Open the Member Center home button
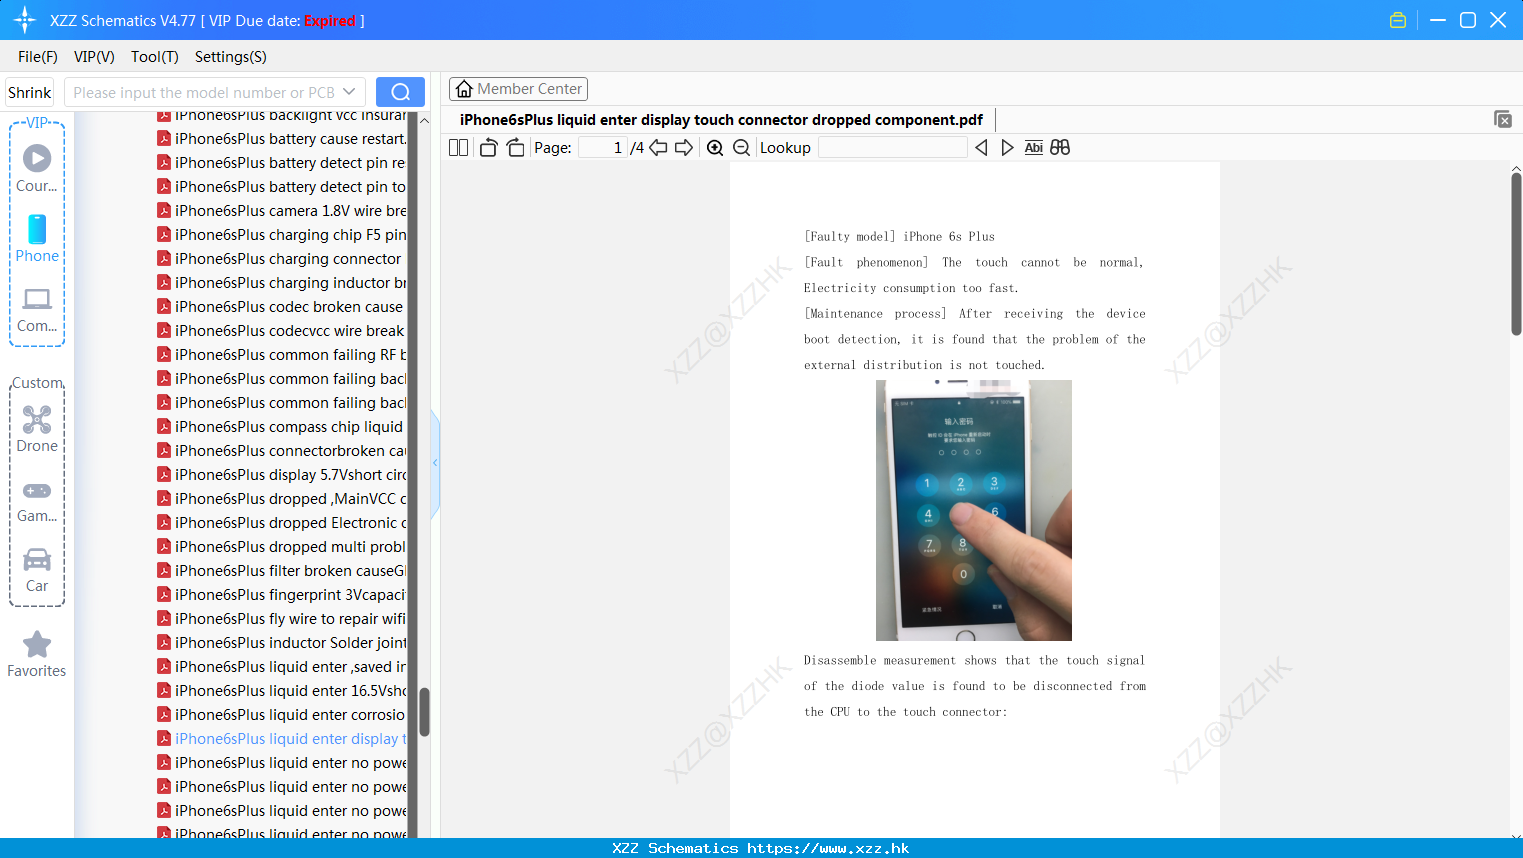The image size is (1523, 858). click(518, 89)
